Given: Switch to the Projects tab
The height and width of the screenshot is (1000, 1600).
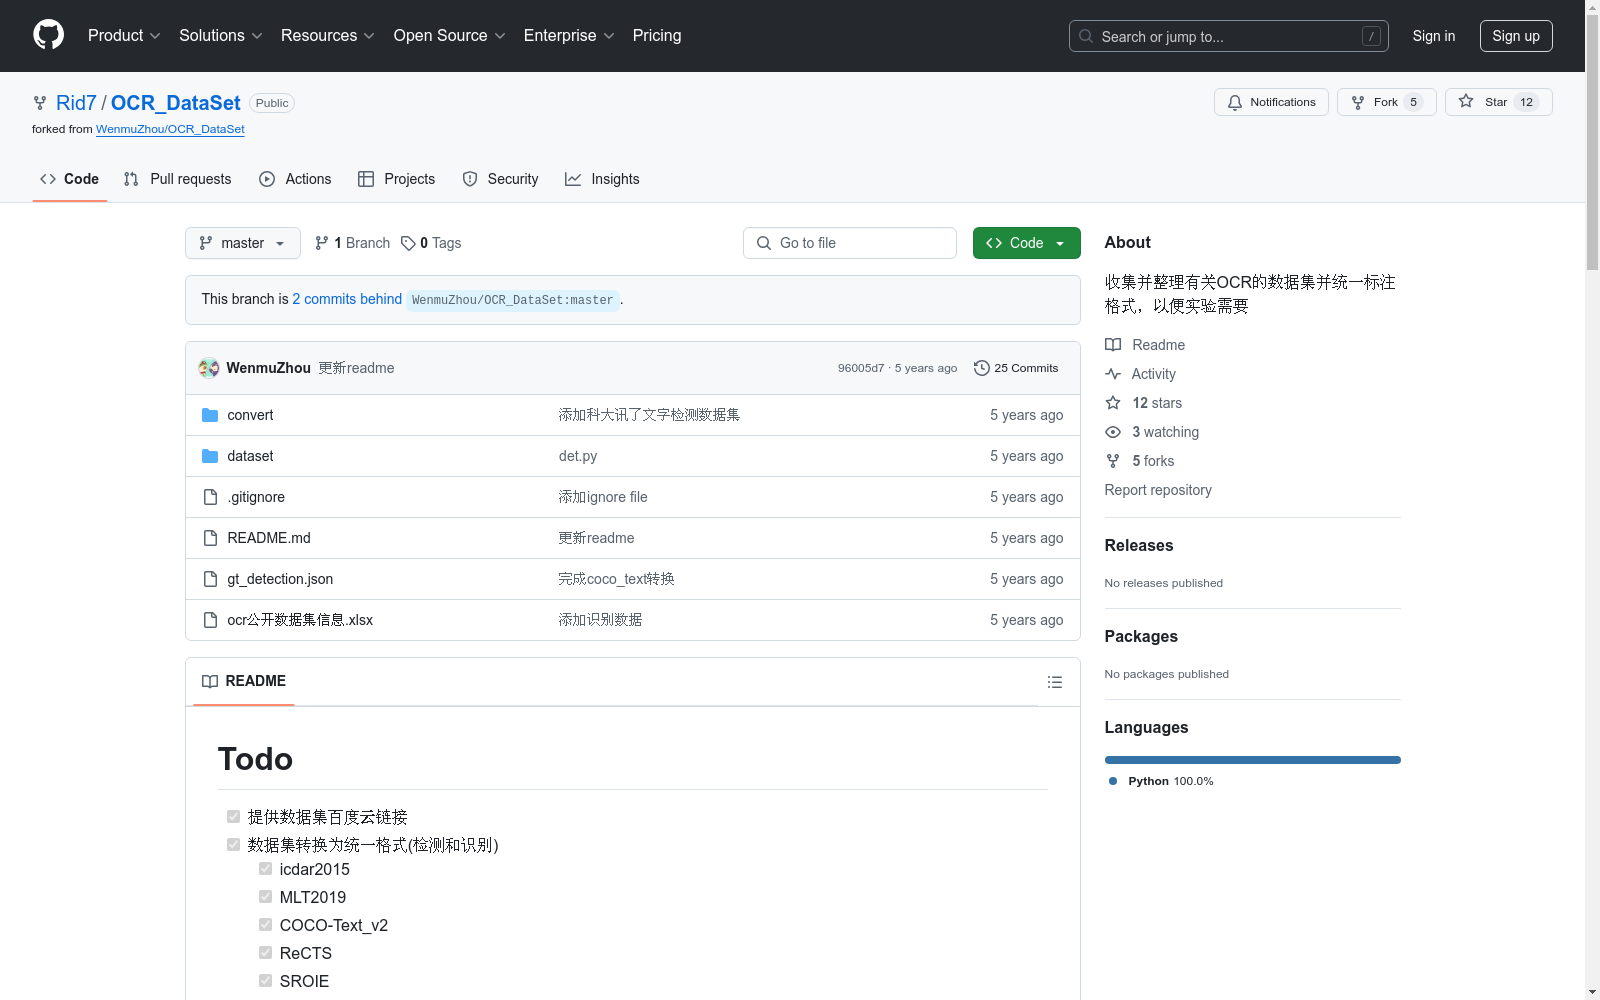Looking at the screenshot, I should (397, 179).
